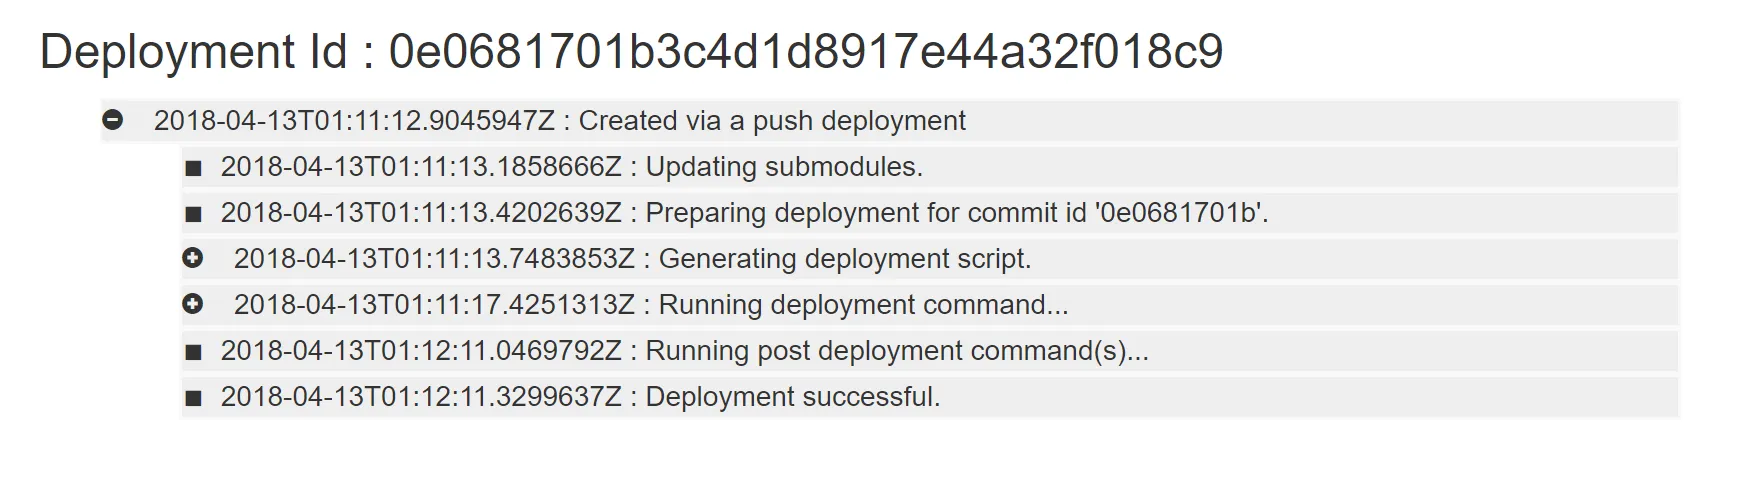Click the 'Deployment Id' heading label
The image size is (1752, 485).
pos(194,51)
